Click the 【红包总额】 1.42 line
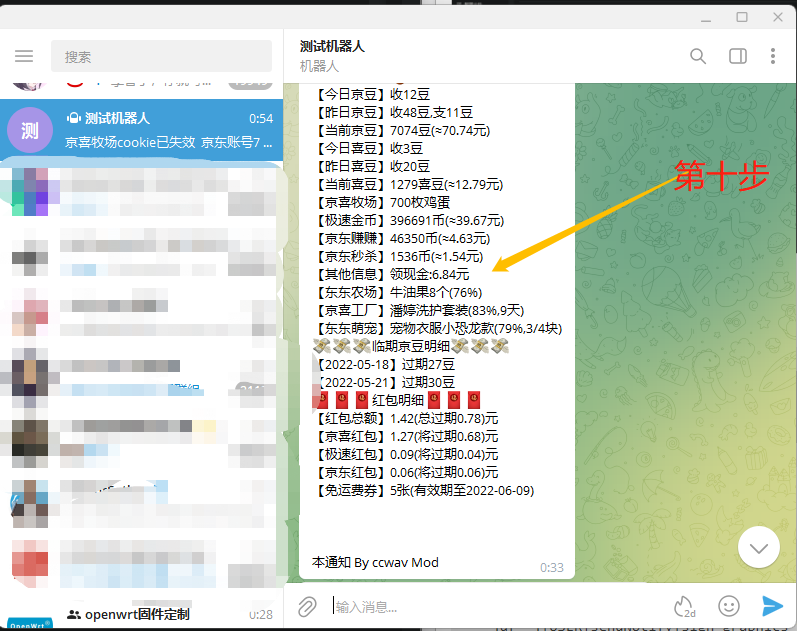Screen dimensions: 797x631 (407, 418)
